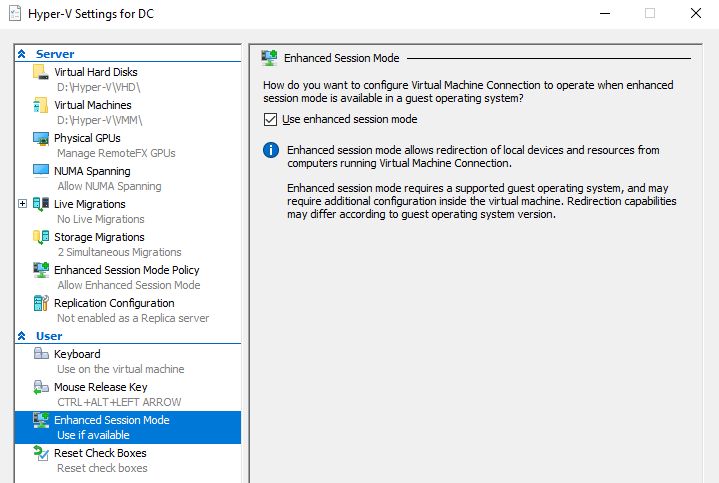The image size is (719, 483).
Task: Click the Storage Migrations icon
Action: tap(41, 237)
